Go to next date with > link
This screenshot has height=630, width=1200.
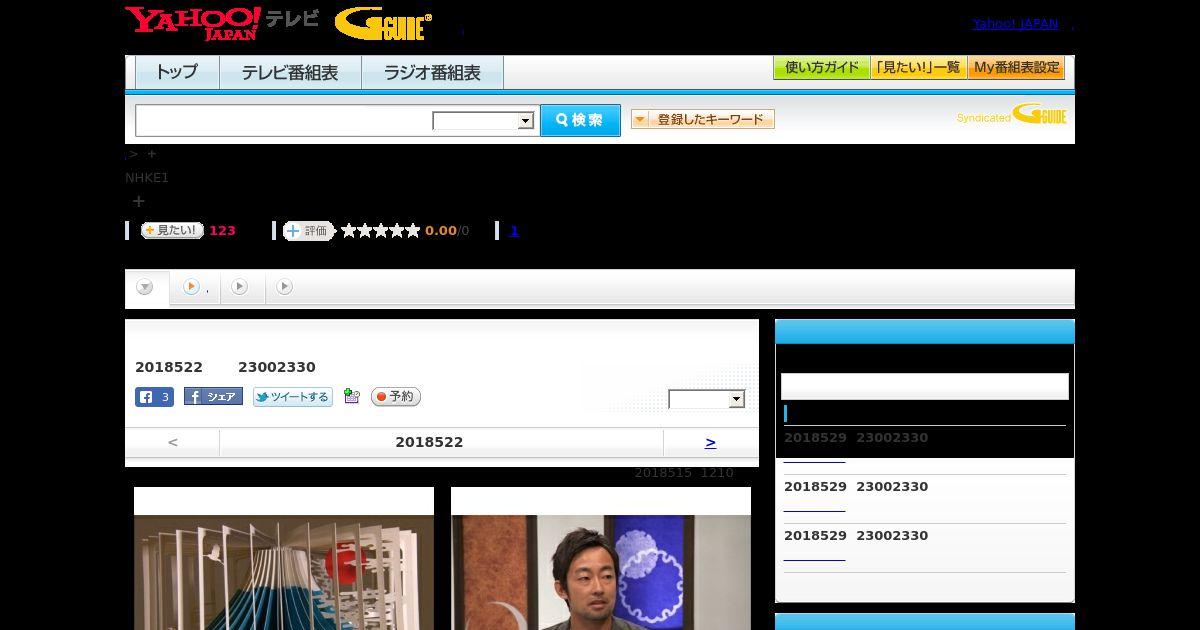tap(710, 442)
